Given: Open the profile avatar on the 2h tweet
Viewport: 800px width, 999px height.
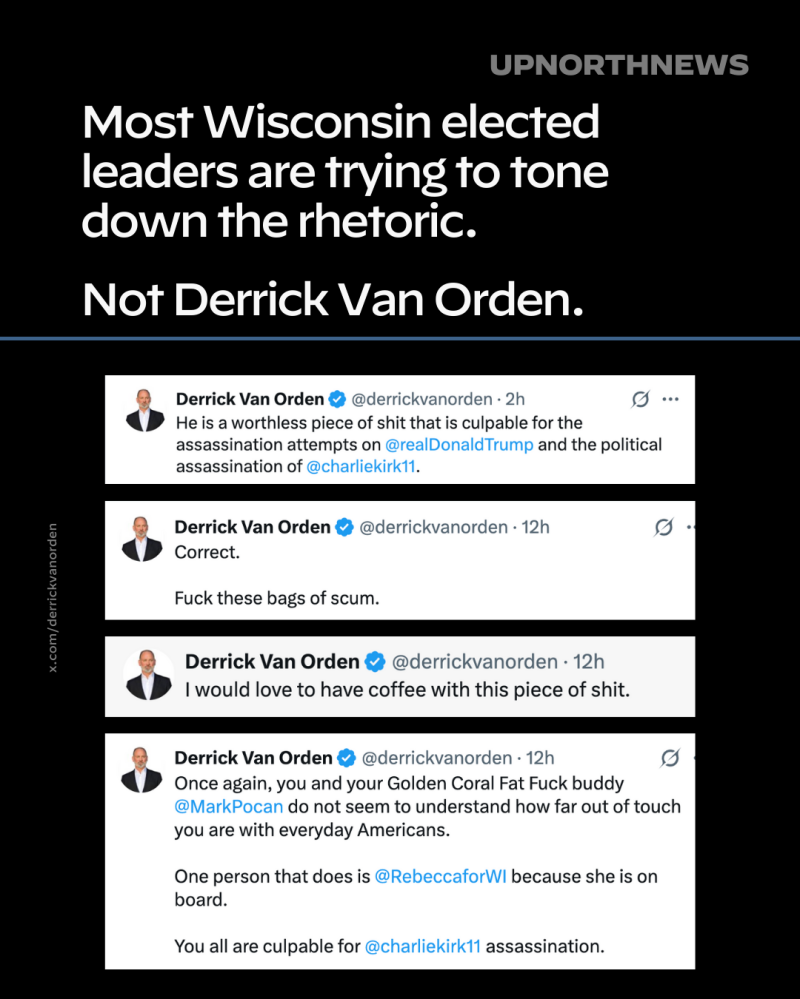Looking at the screenshot, I should point(144,410).
